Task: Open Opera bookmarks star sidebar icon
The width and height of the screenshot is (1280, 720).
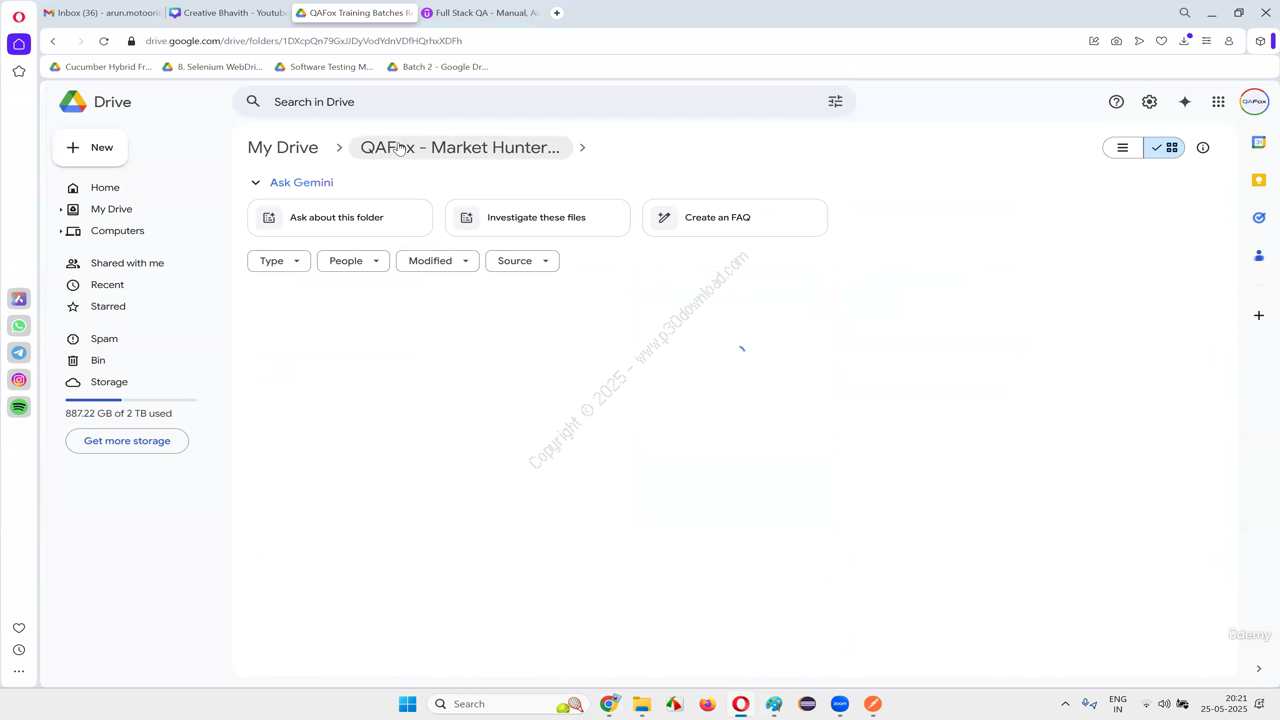Action: pyautogui.click(x=19, y=72)
